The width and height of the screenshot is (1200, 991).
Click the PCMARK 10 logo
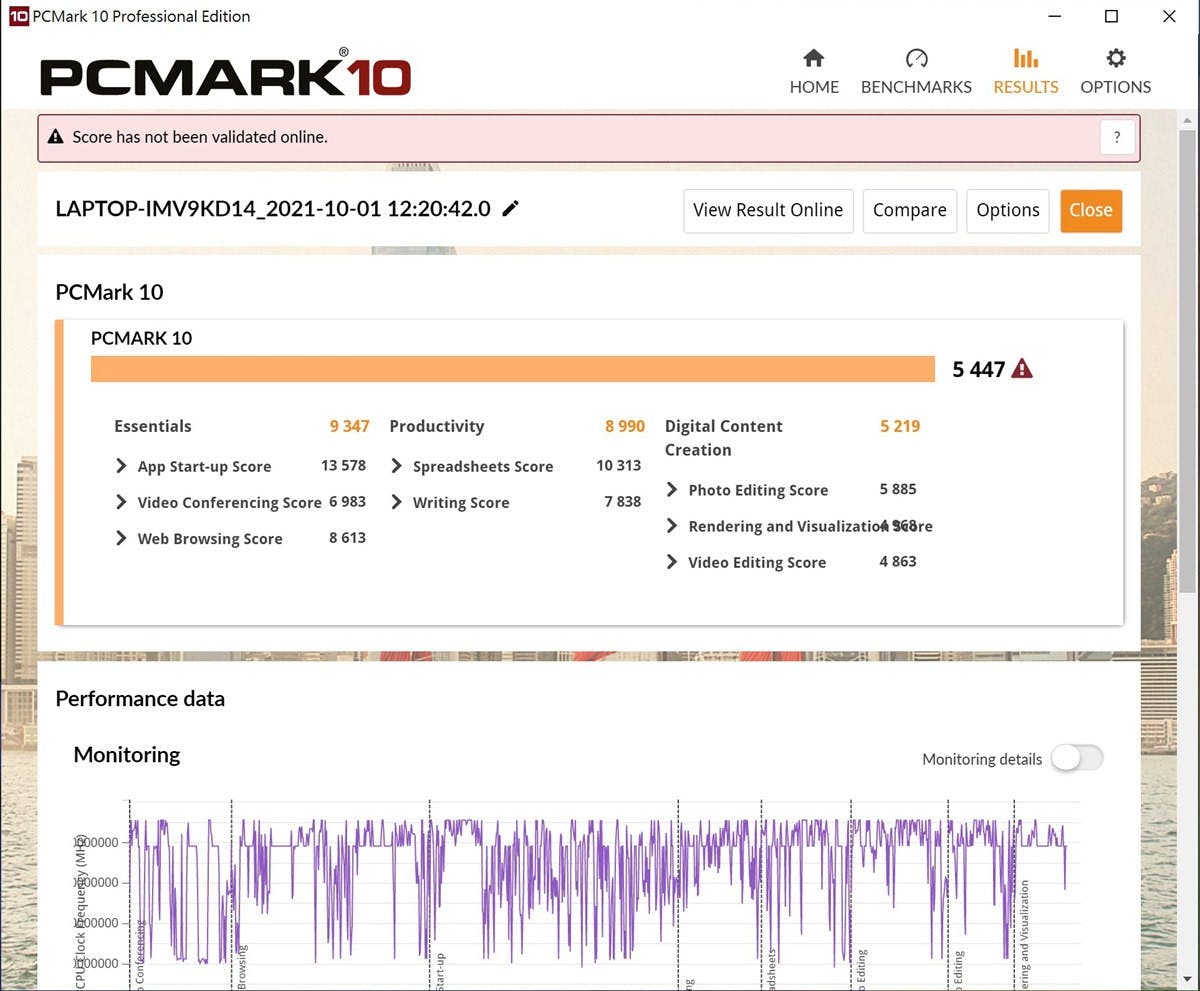click(225, 75)
